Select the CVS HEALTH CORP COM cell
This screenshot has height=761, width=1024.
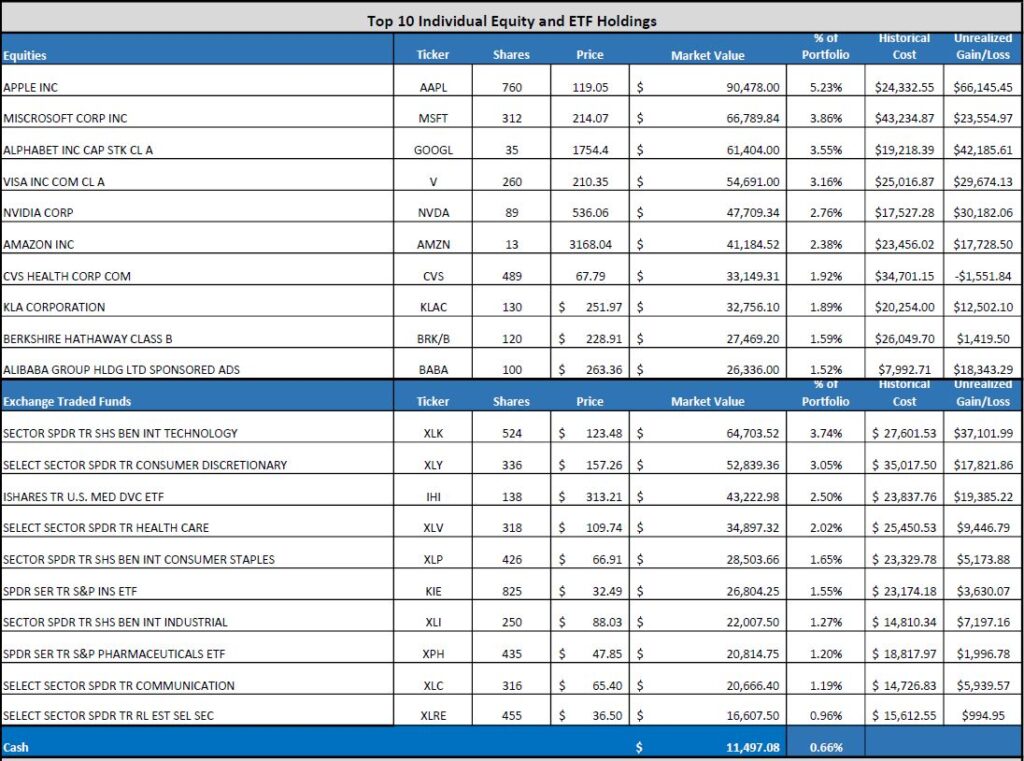pyautogui.click(x=197, y=269)
